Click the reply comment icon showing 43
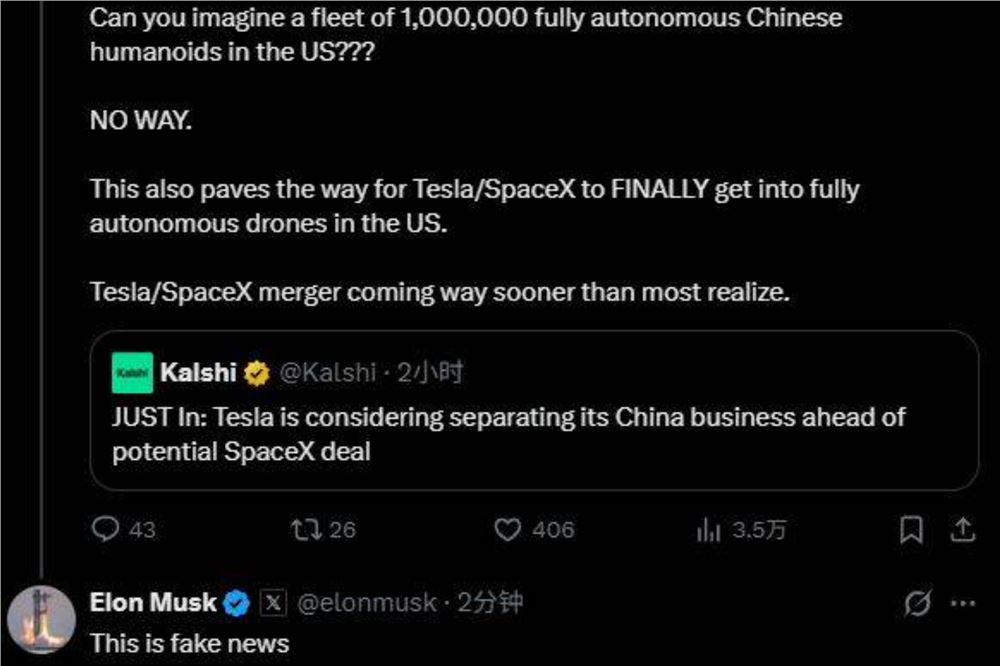This screenshot has width=1000, height=666. (105, 529)
